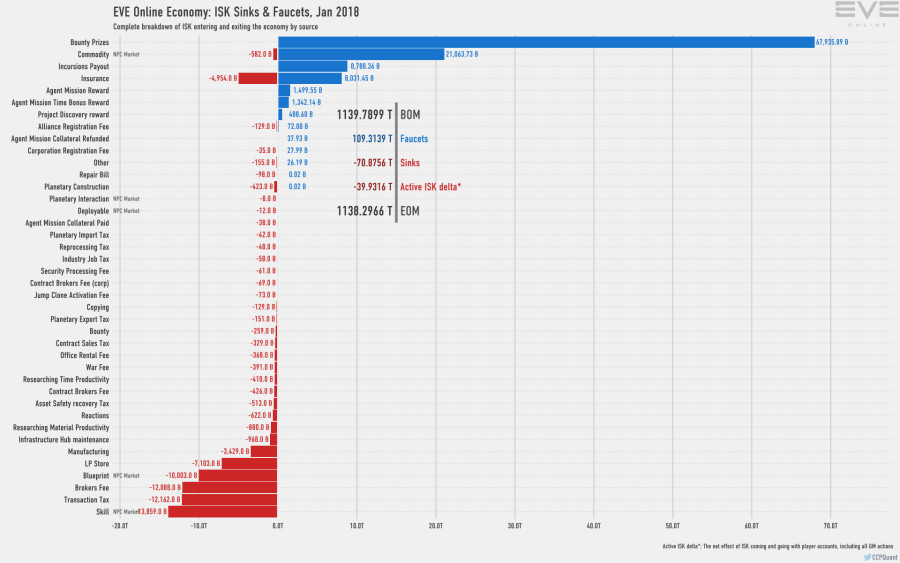The image size is (900, 563).
Task: Select the 'Incursions Payout' label
Action: click(84, 67)
